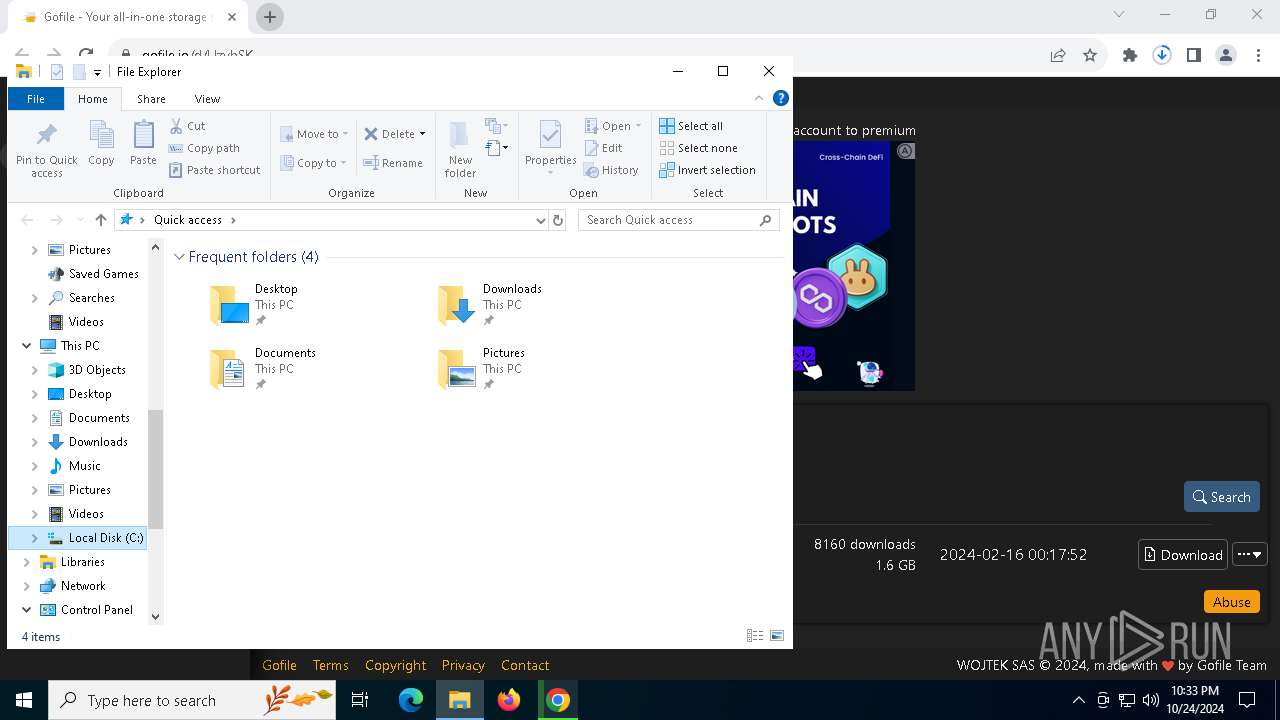The height and width of the screenshot is (720, 1280).
Task: Open the File ribbon tab
Action: (x=35, y=99)
